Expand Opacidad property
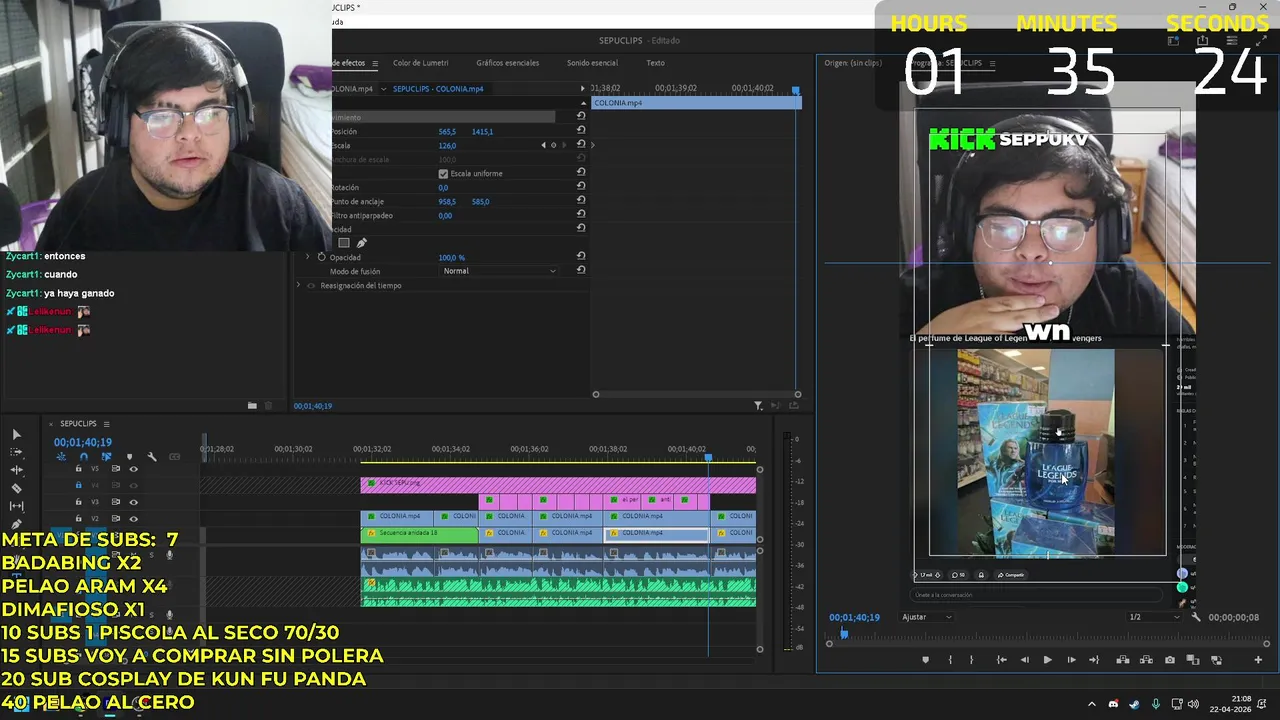 (x=308, y=257)
